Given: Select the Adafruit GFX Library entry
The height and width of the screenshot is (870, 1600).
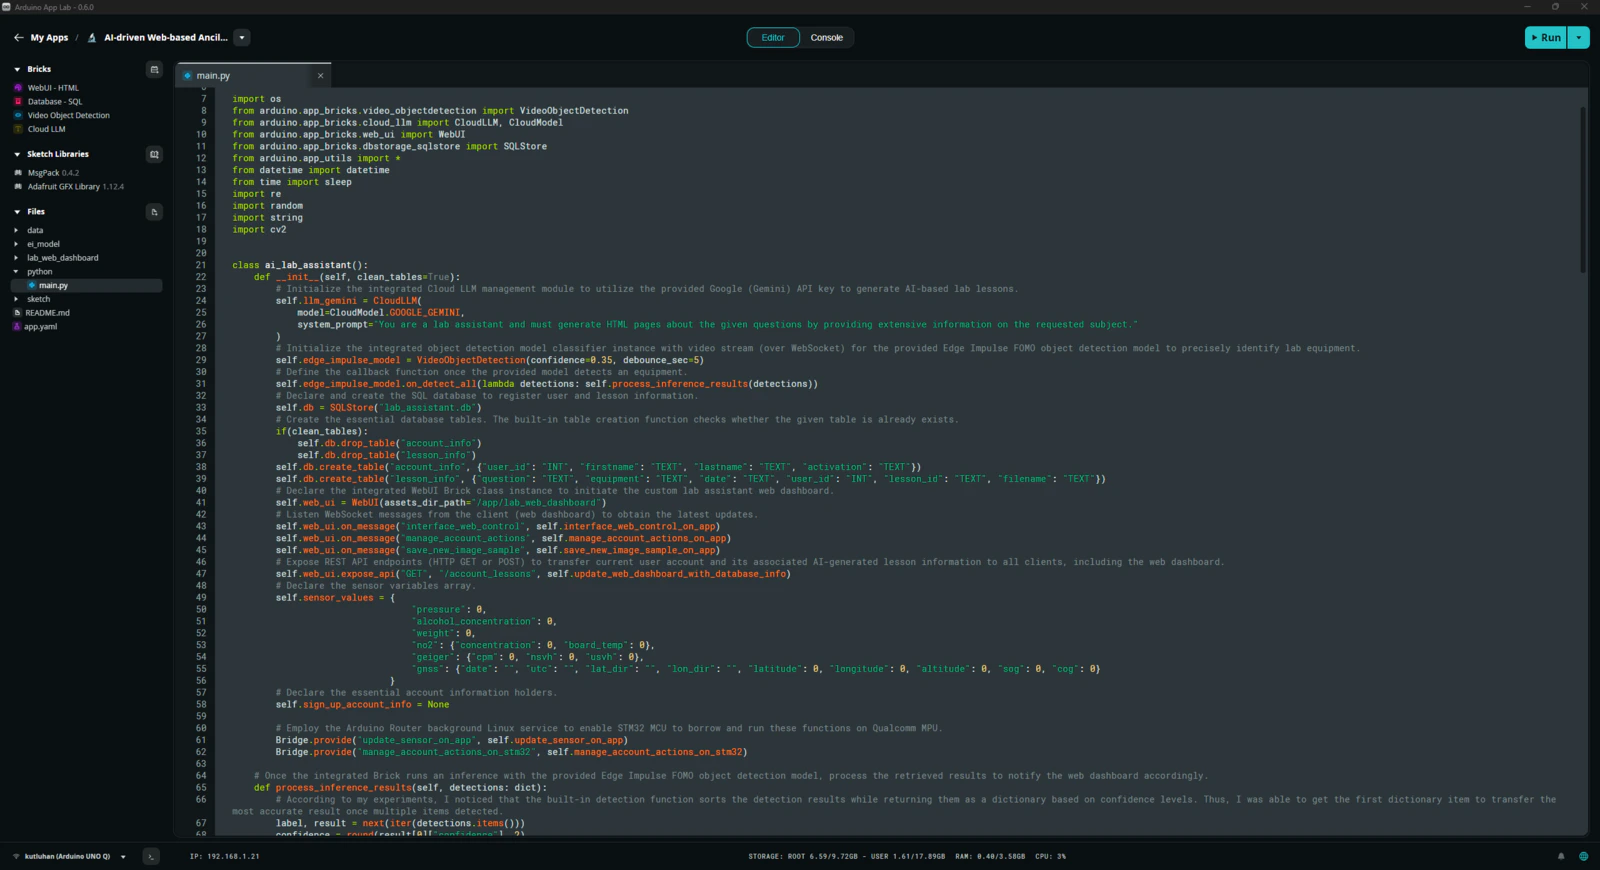Looking at the screenshot, I should point(75,187).
